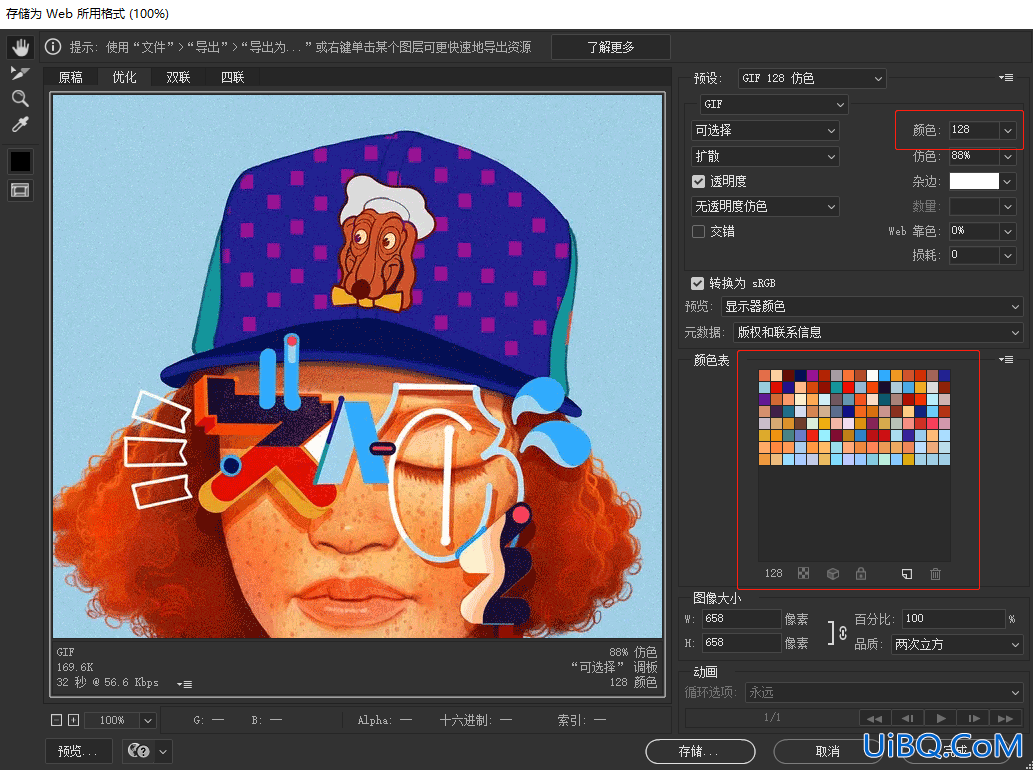Image resolution: width=1033 pixels, height=770 pixels.
Task: Click the 存储... save button
Action: 700,751
